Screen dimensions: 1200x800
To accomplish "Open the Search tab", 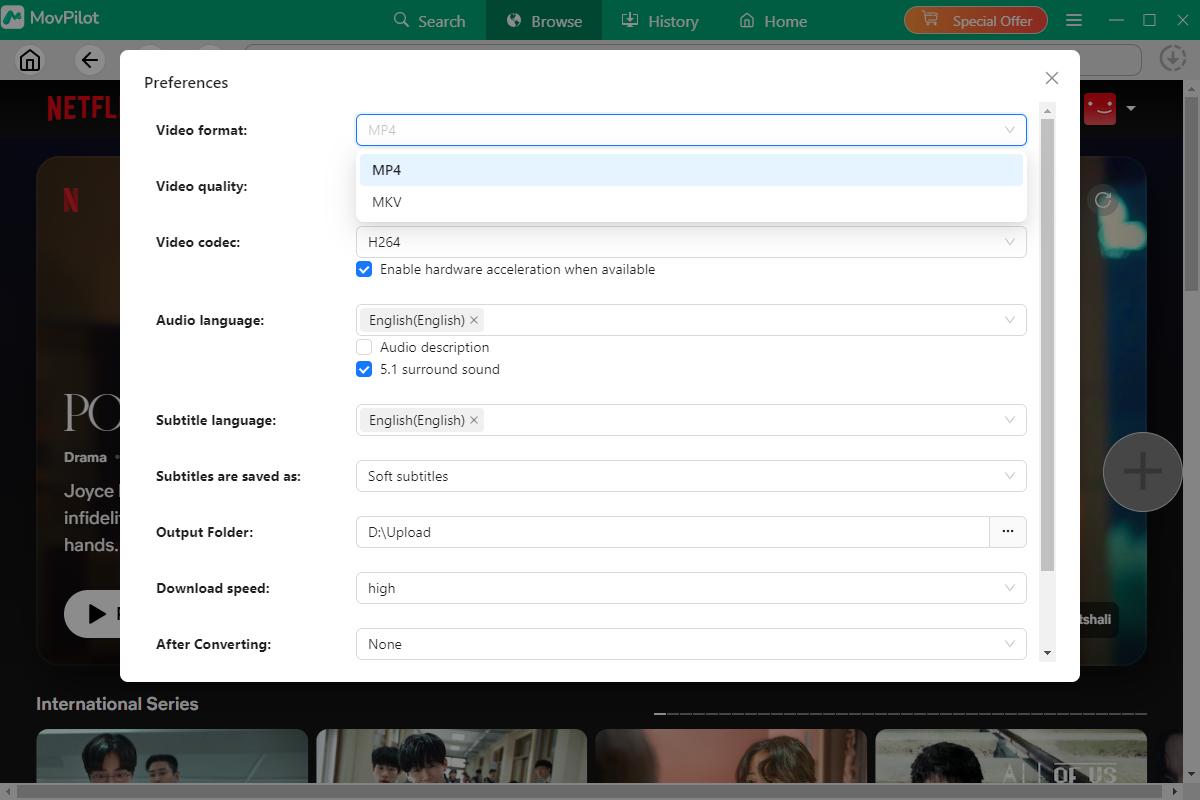I will (x=429, y=20).
